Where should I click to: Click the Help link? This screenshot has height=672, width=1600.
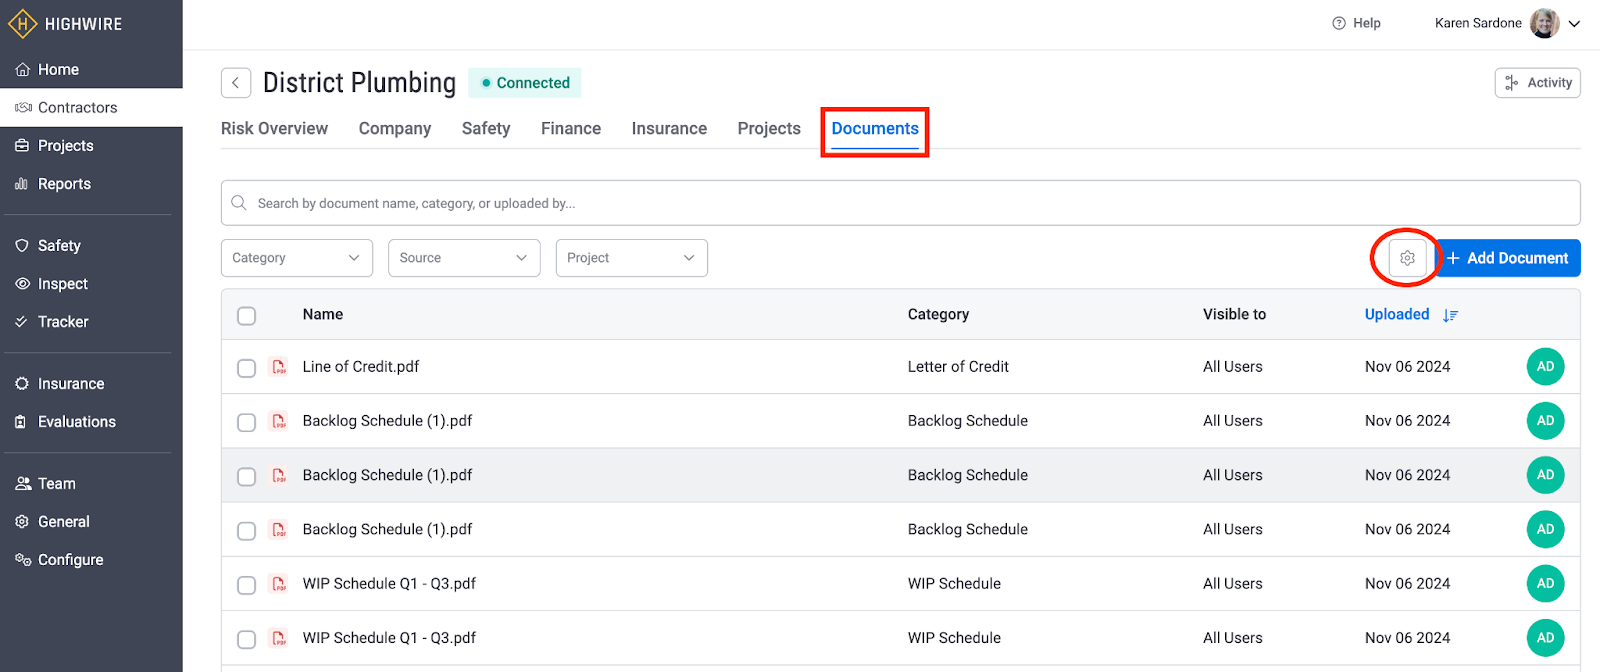click(1367, 23)
